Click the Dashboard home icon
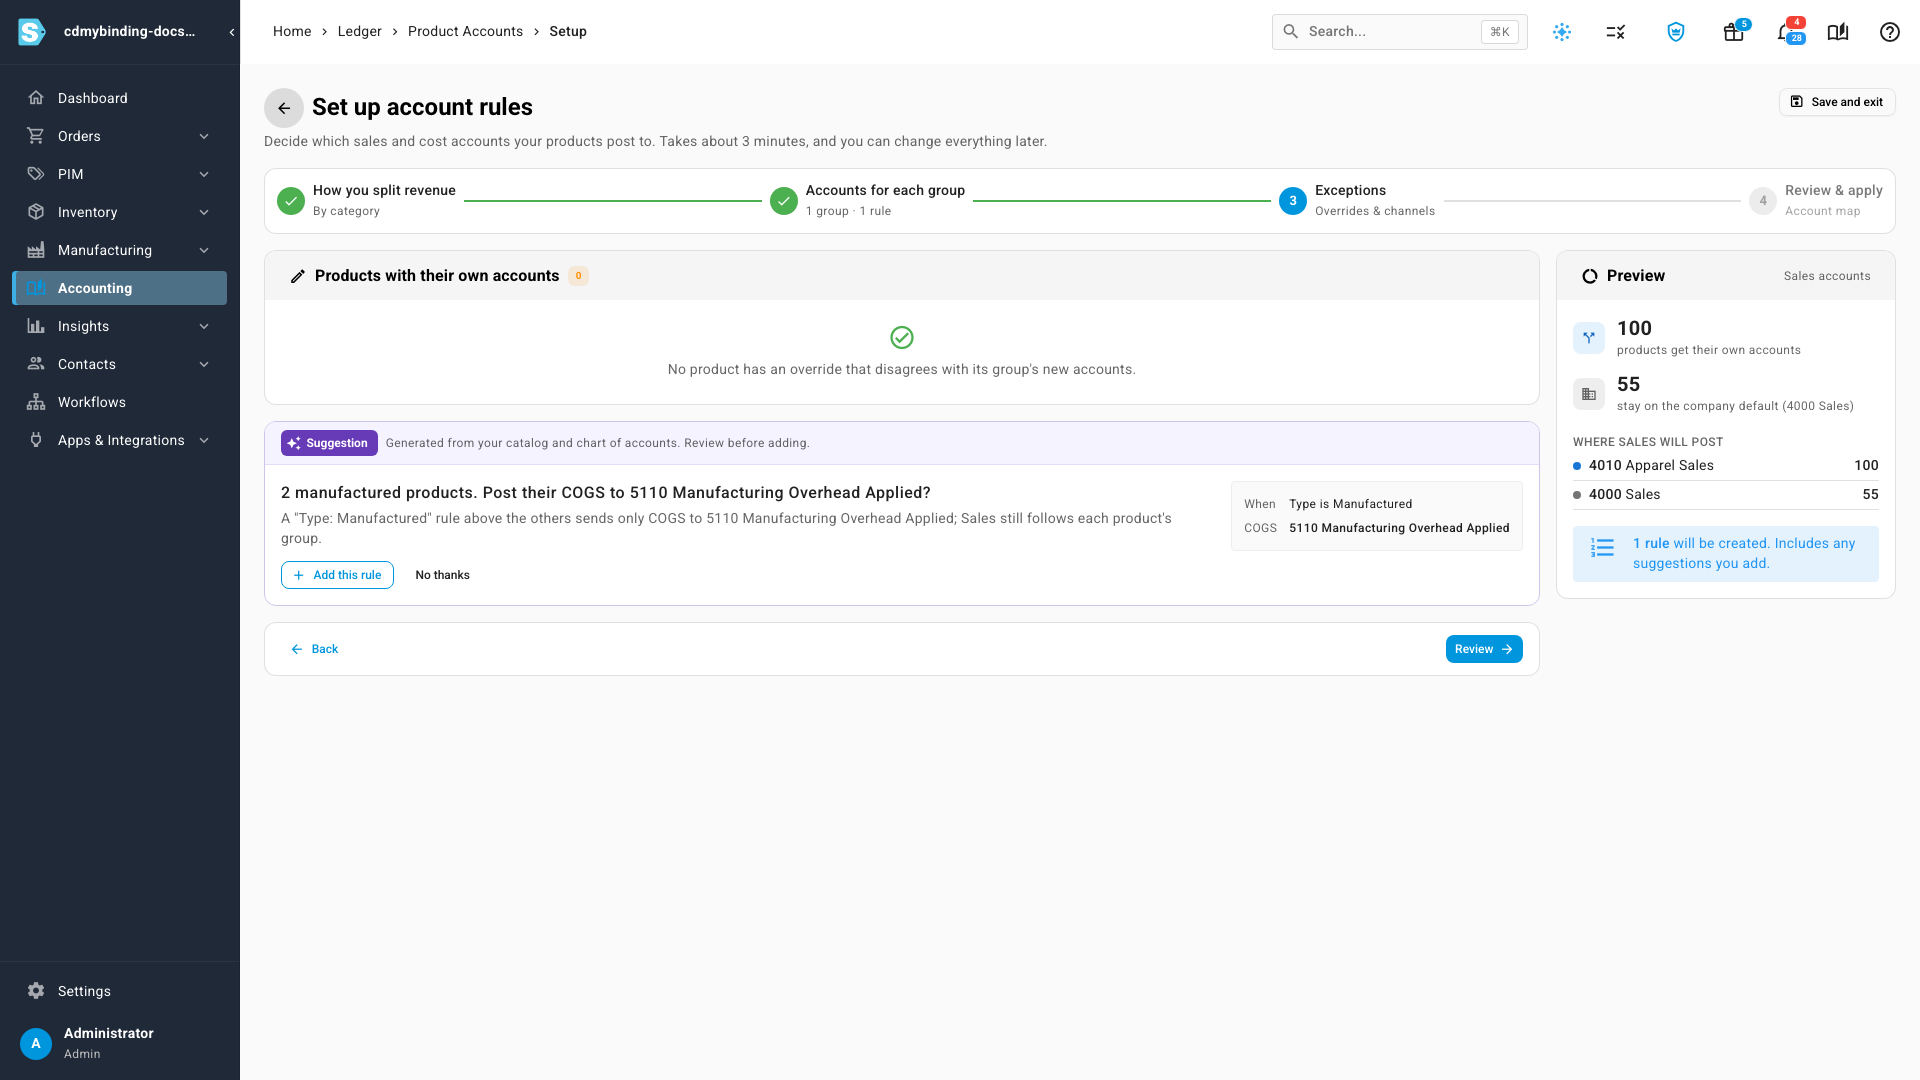Viewport: 1920px width, 1080px height. [x=36, y=98]
